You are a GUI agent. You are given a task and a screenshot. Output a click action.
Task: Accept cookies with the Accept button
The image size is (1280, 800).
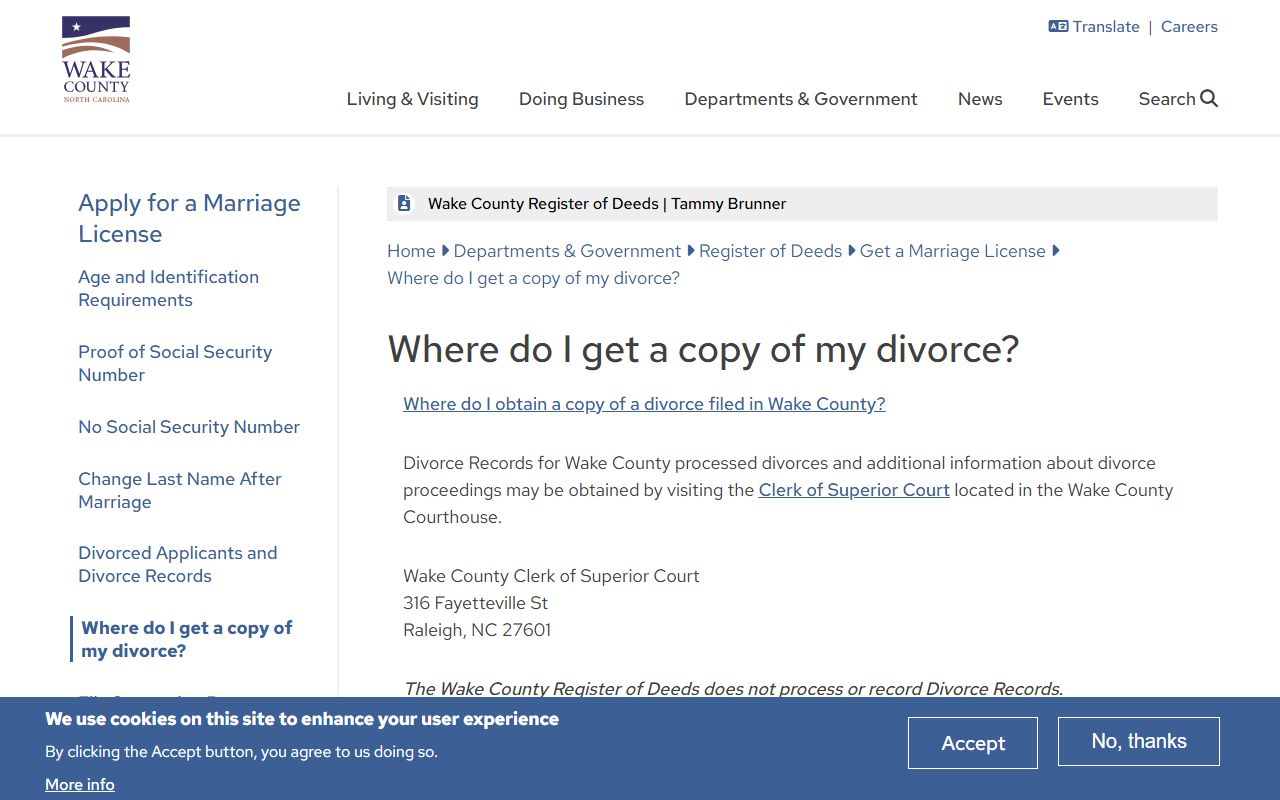pyautogui.click(x=973, y=743)
